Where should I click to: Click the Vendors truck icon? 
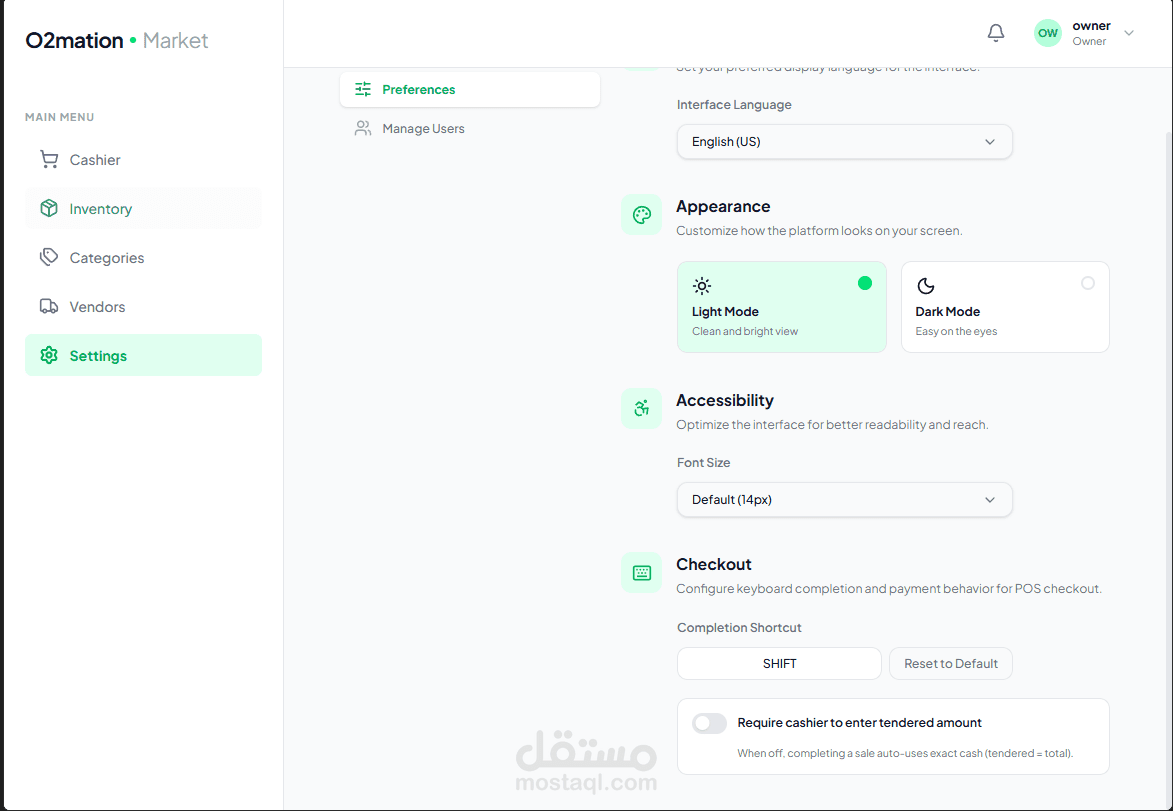(x=49, y=306)
